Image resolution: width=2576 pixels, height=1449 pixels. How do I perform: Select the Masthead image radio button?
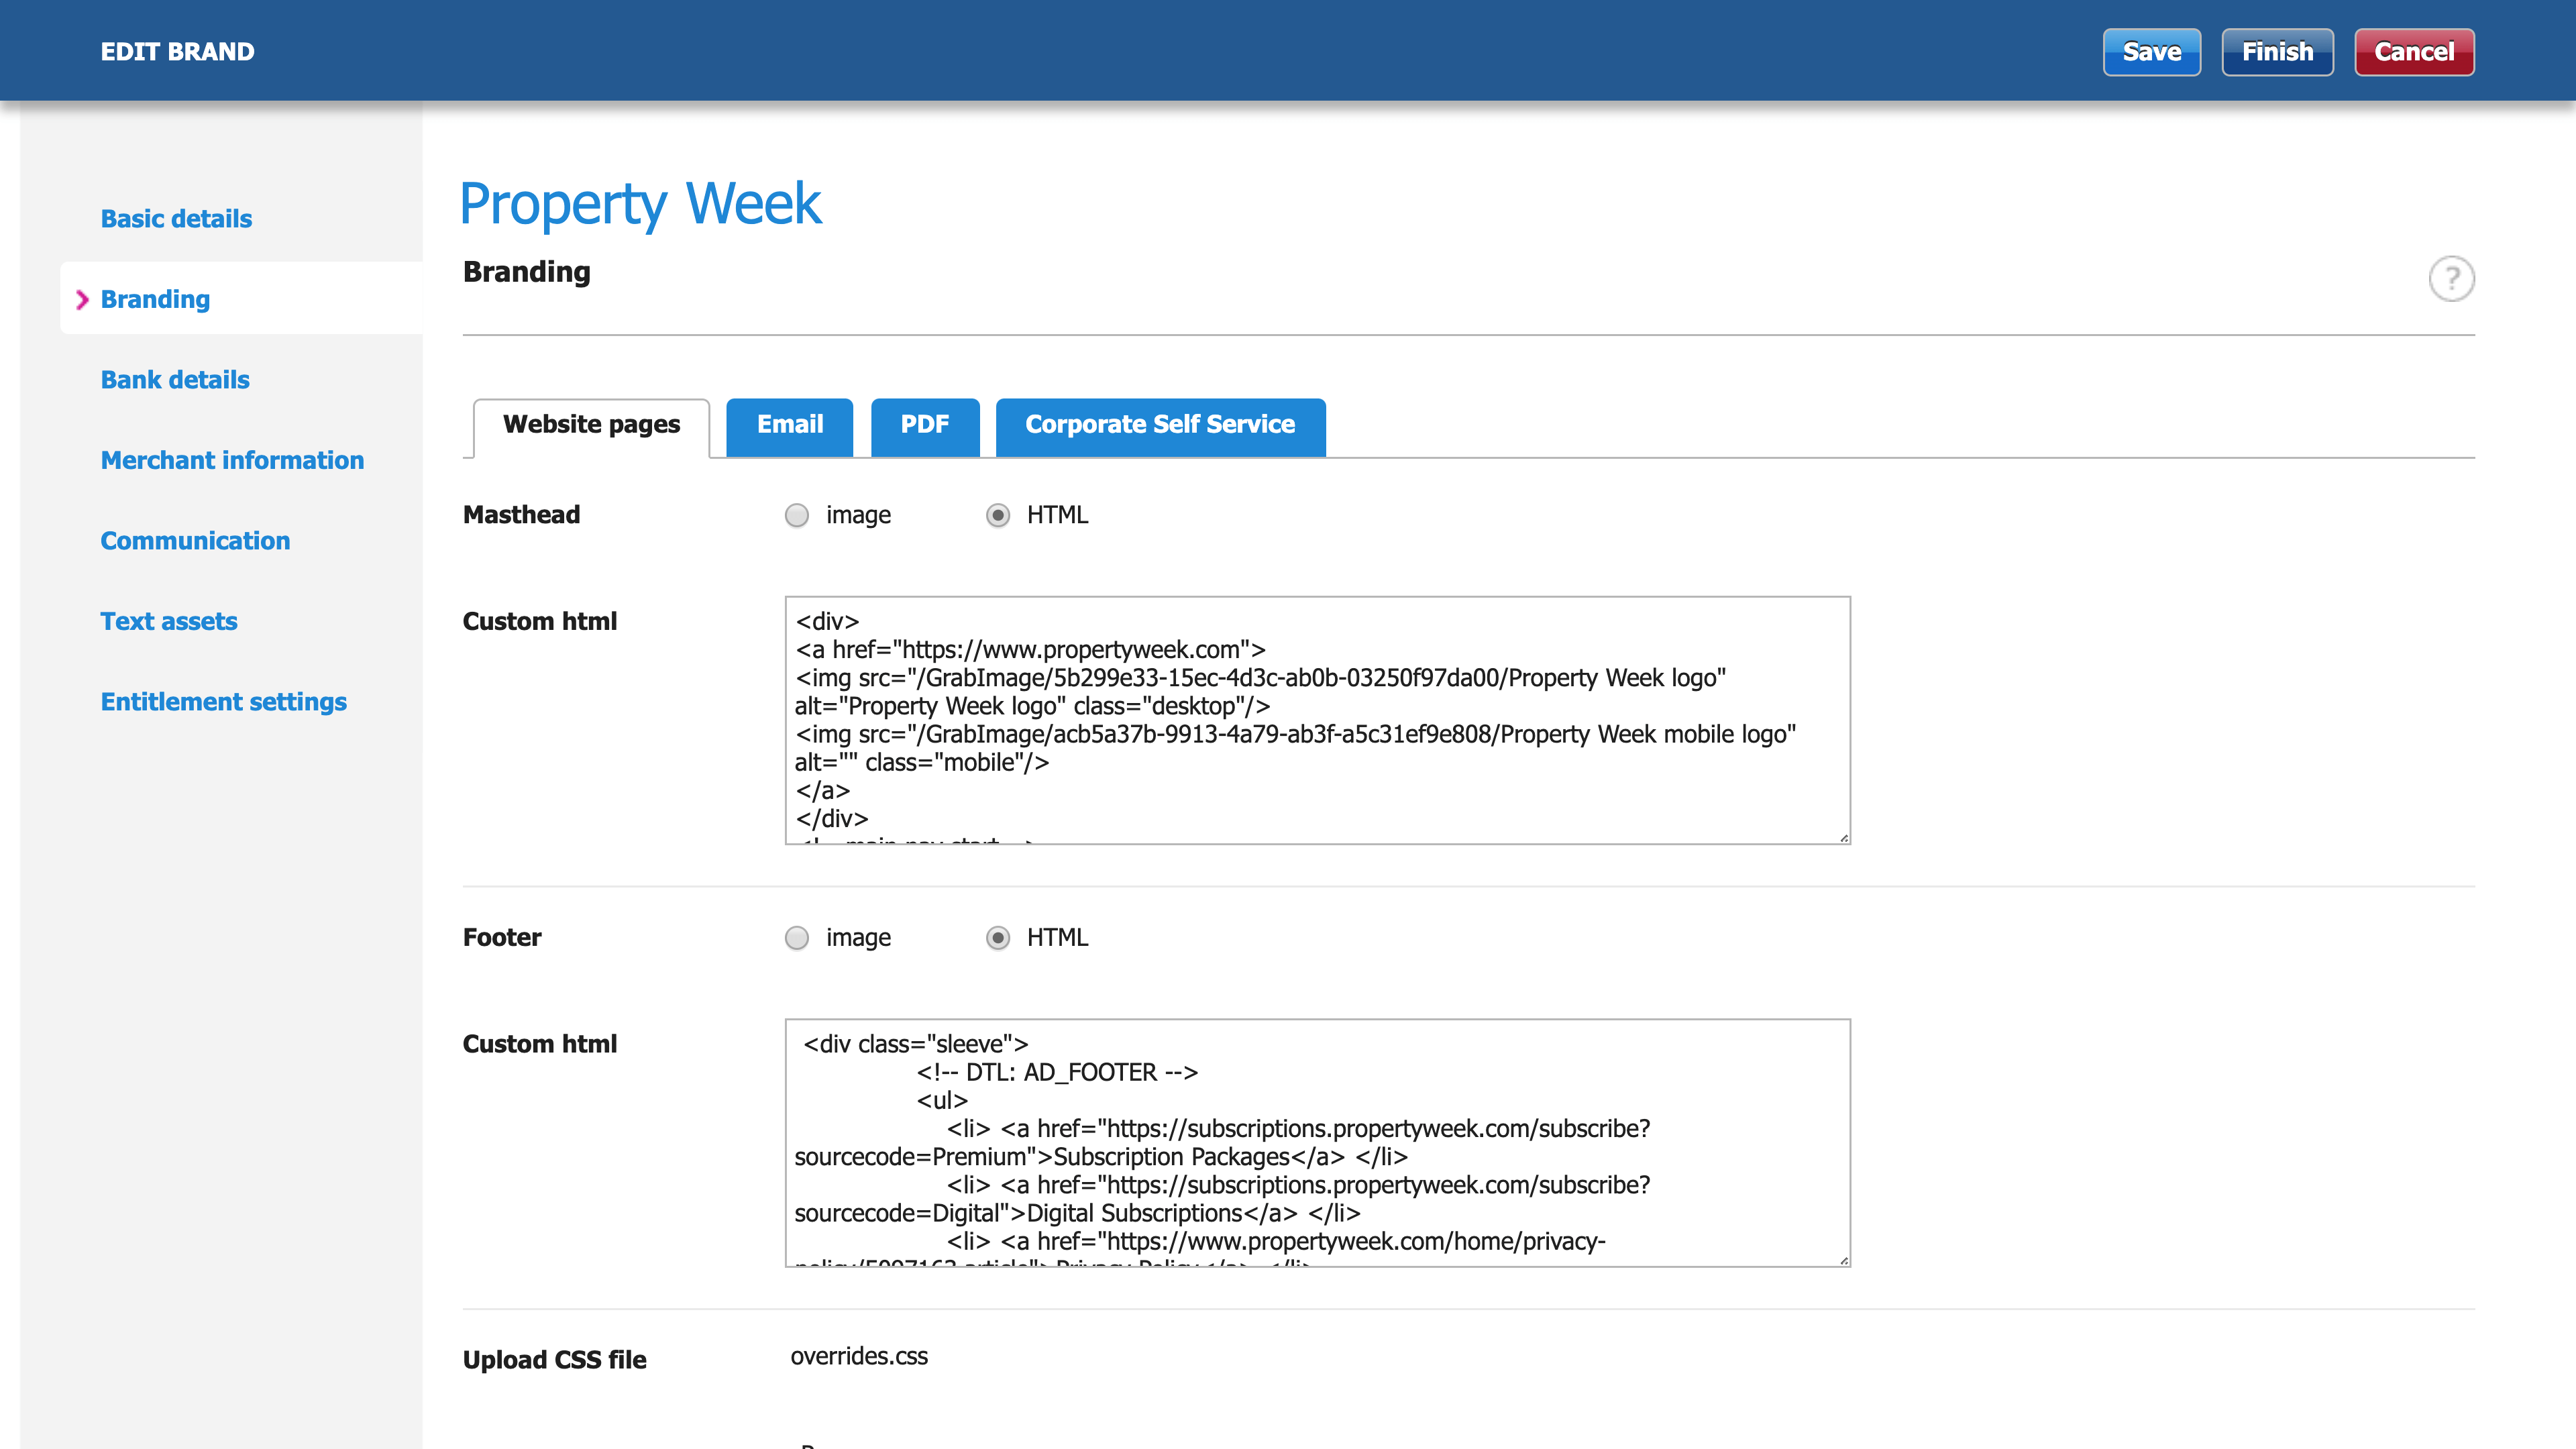tap(797, 515)
